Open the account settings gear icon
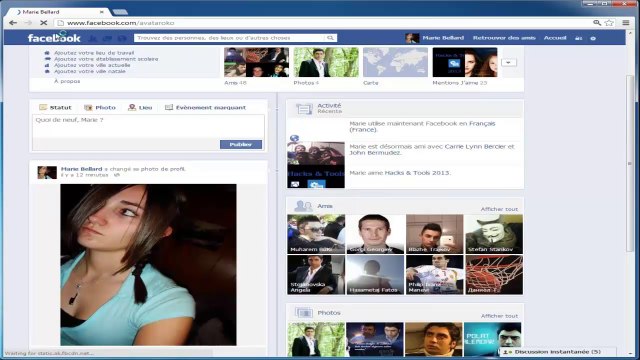The height and width of the screenshot is (360, 640). click(x=593, y=38)
